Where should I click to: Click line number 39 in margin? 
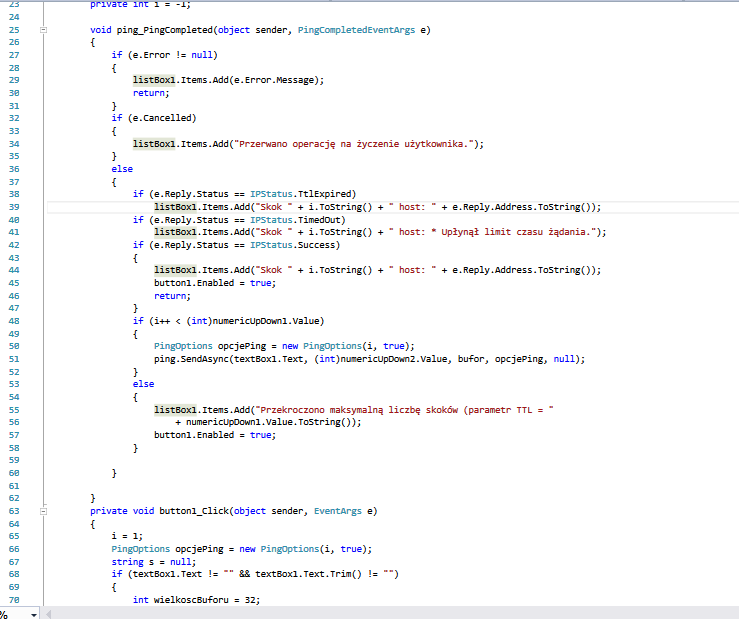point(14,207)
